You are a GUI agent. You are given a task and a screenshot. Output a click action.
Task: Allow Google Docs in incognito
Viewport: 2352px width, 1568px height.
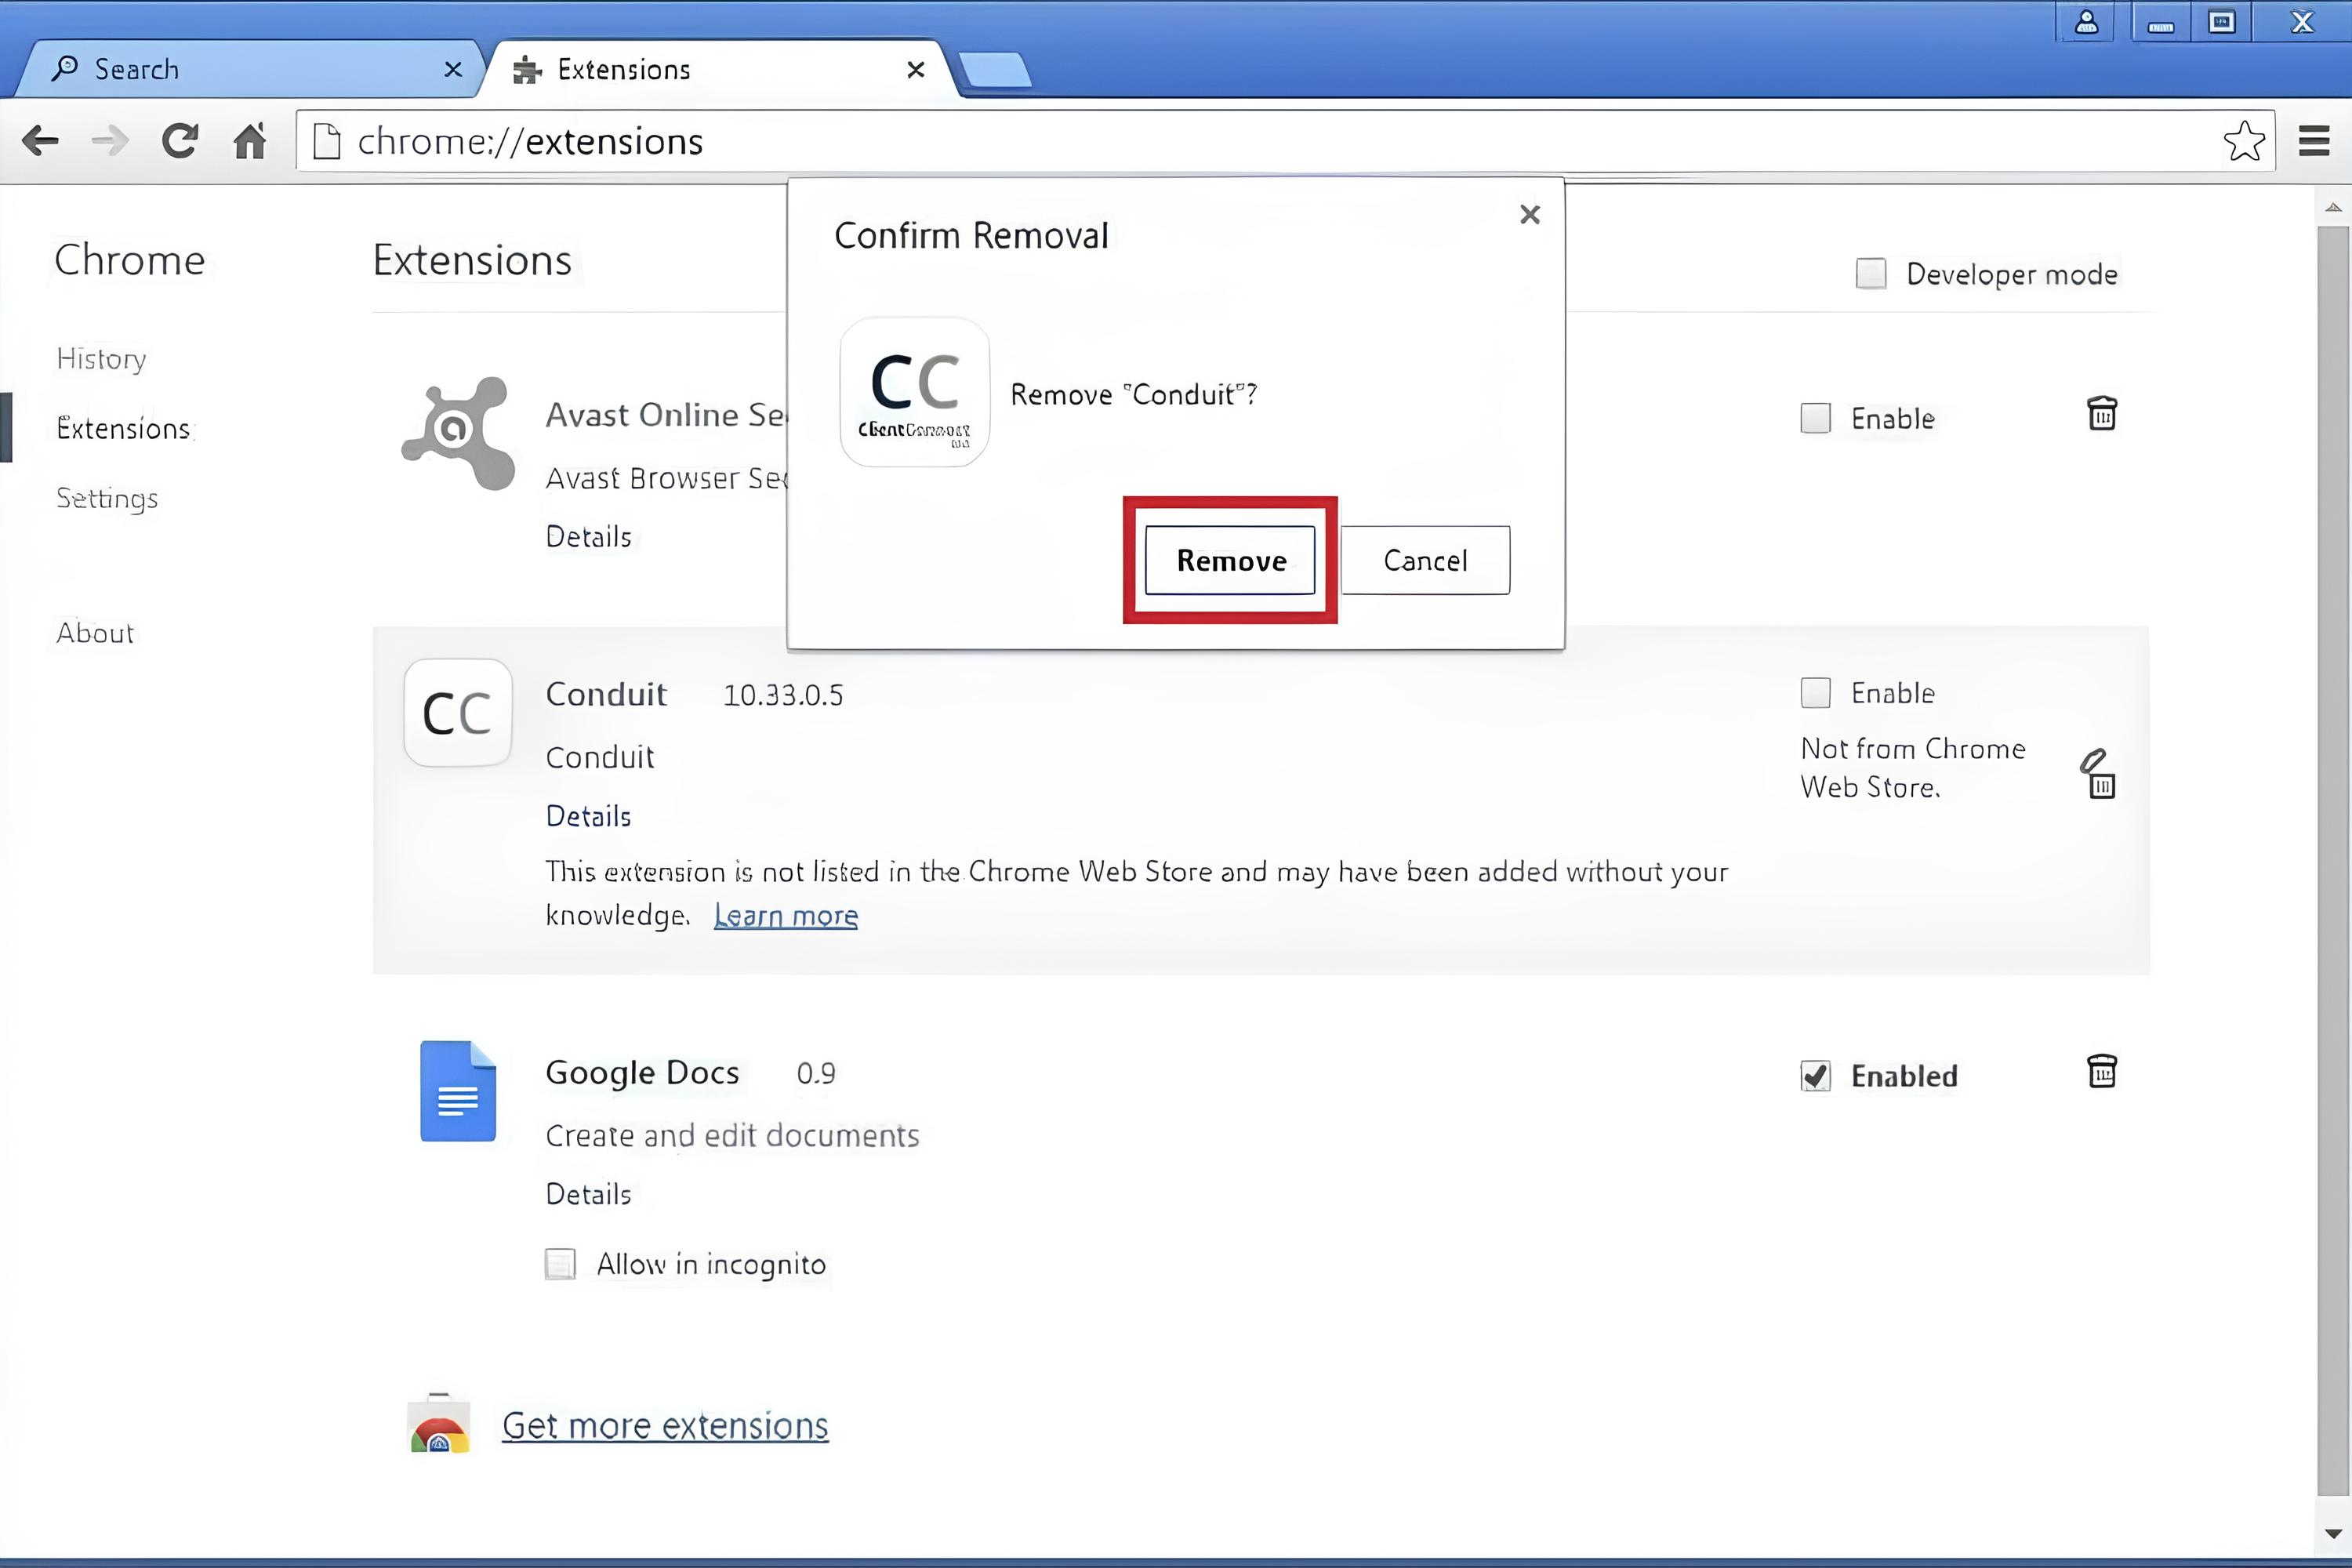(x=561, y=1263)
